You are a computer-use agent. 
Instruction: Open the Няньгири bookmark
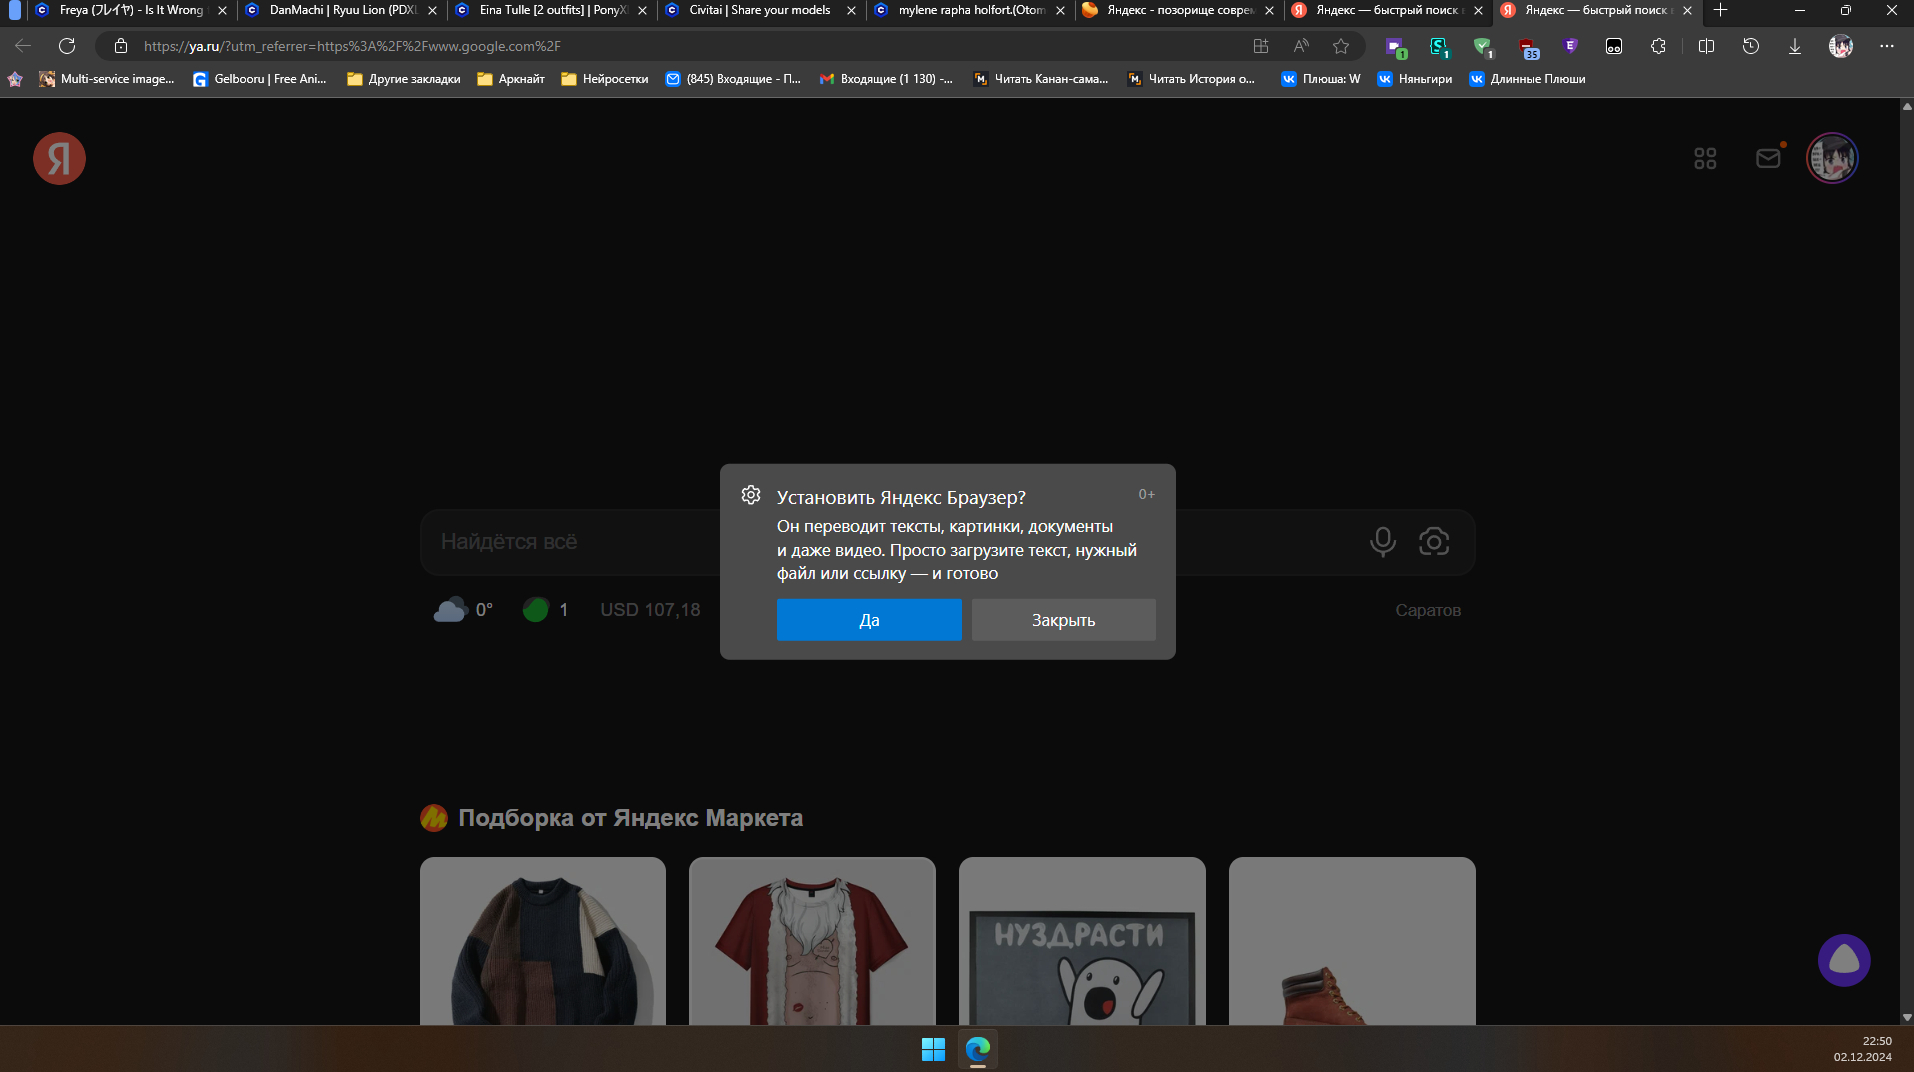pos(1415,79)
